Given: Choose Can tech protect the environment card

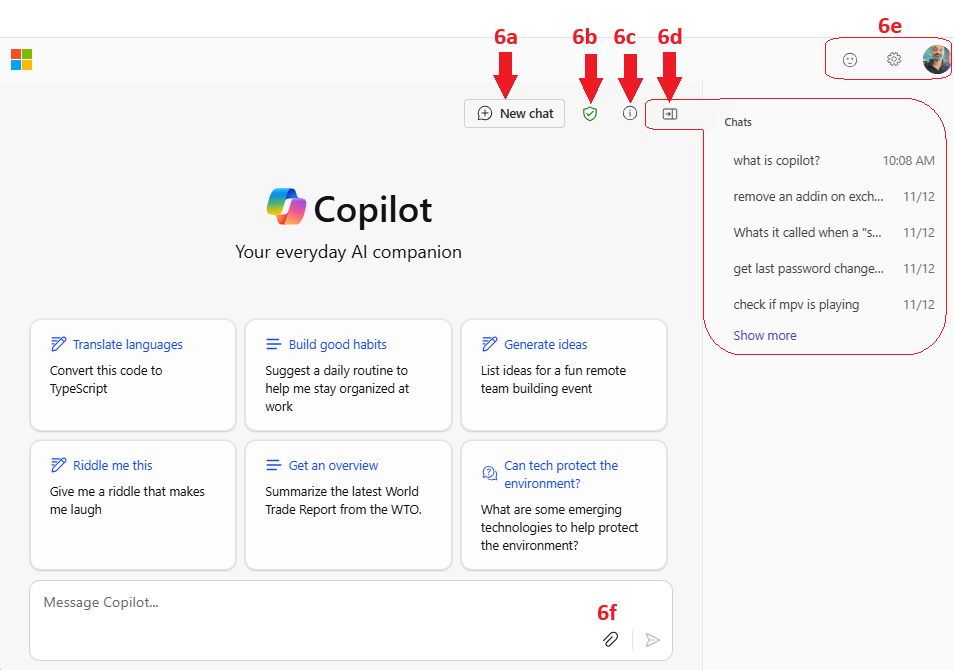Looking at the screenshot, I should pyautogui.click(x=563, y=505).
